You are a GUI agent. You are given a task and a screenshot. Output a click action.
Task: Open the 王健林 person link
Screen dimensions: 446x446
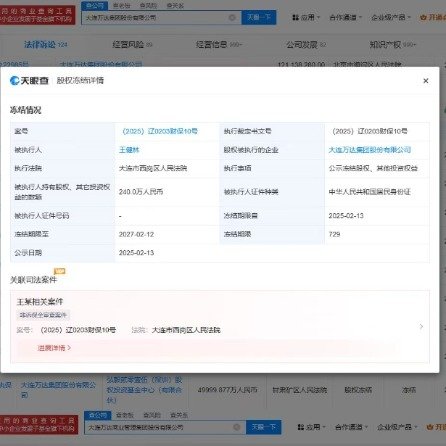[x=129, y=150]
